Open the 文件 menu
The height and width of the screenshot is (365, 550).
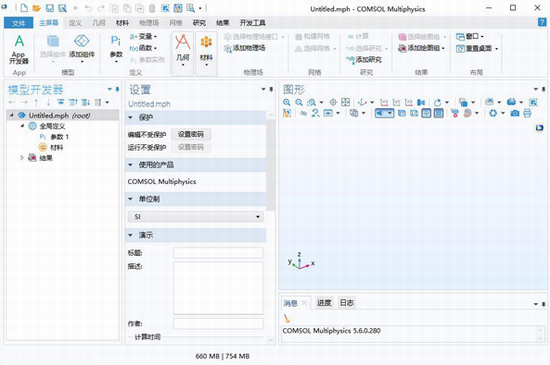[19, 23]
